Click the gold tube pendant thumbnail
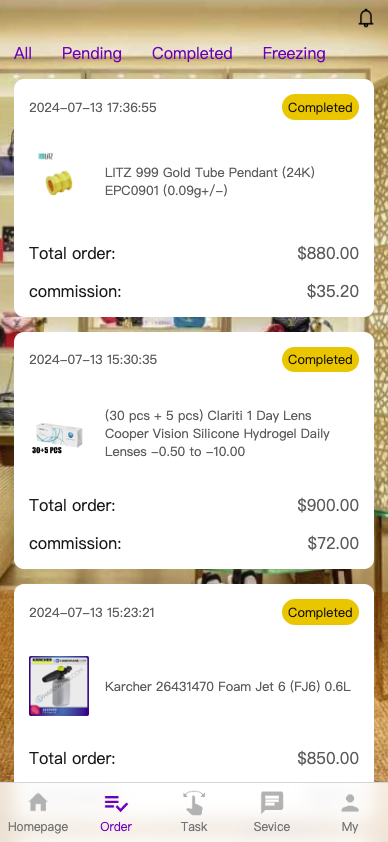 pos(59,181)
